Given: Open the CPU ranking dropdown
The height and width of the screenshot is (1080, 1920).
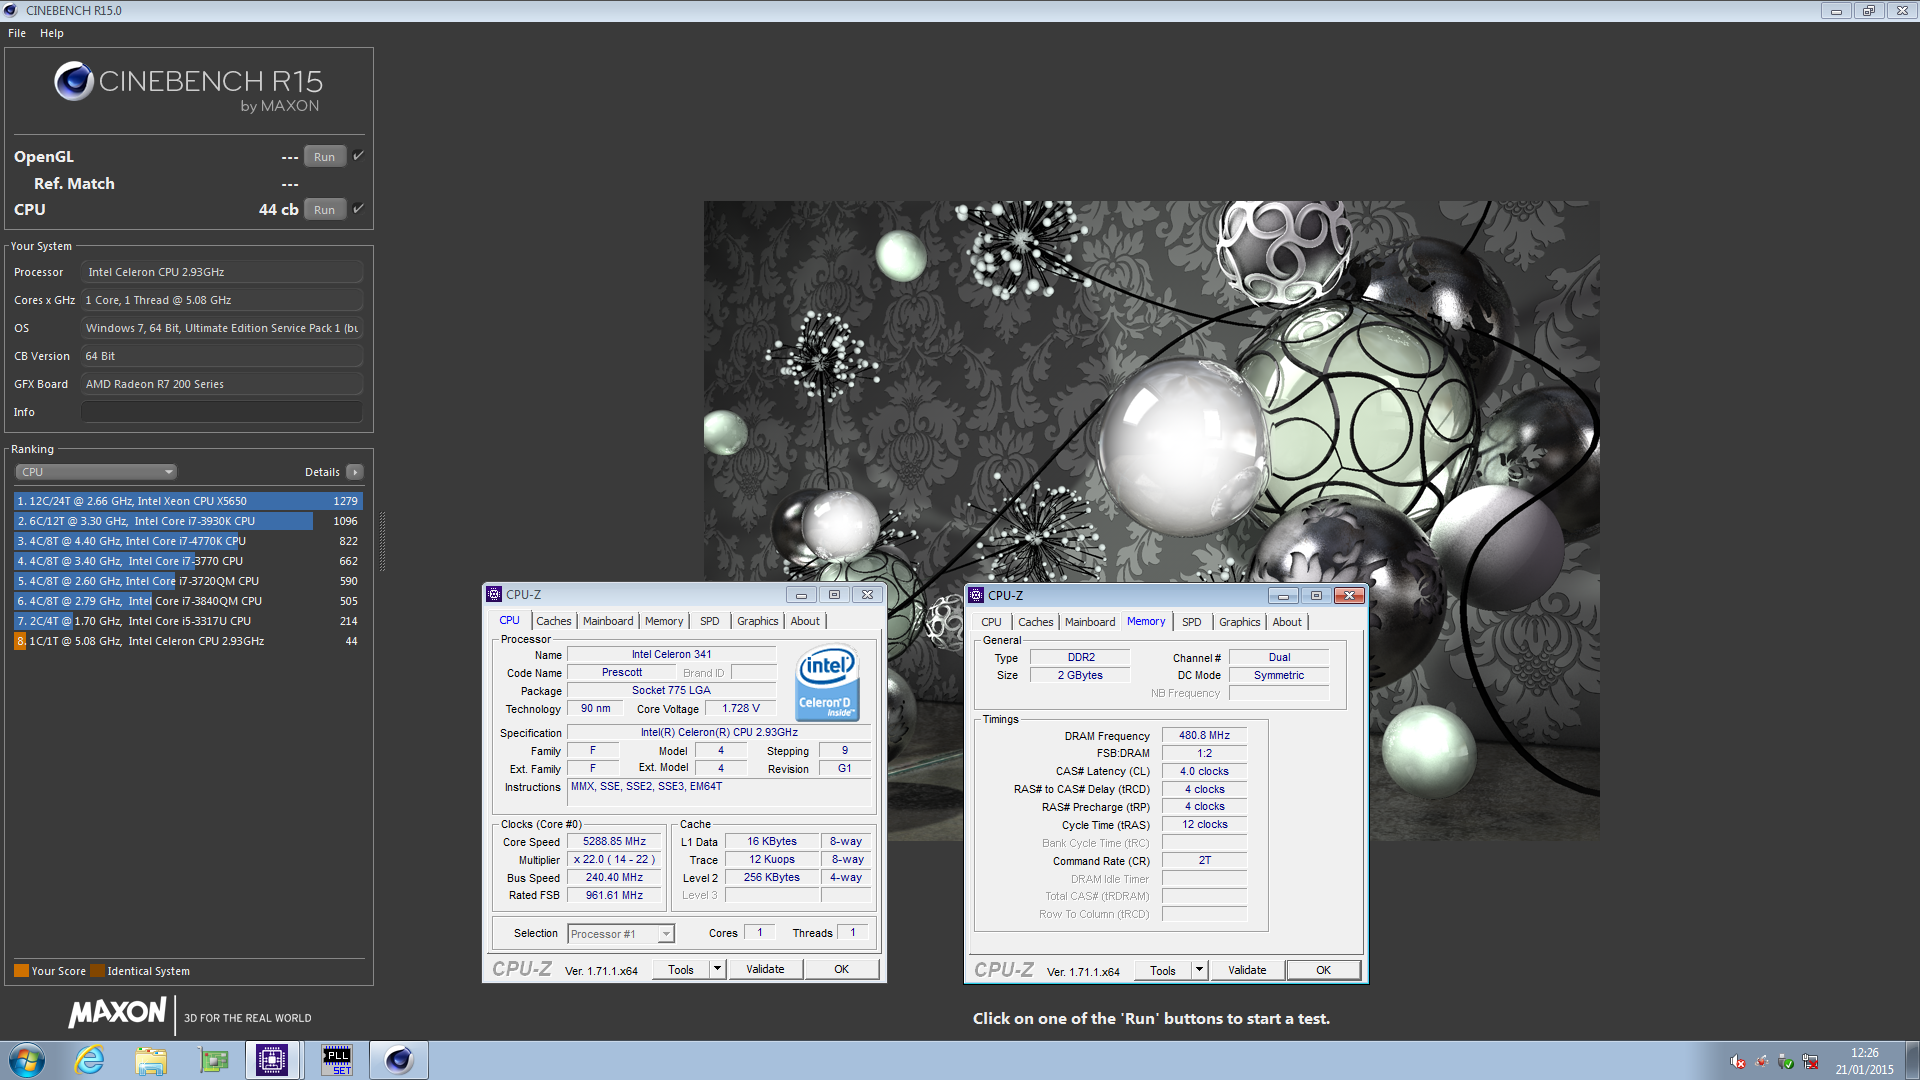Looking at the screenshot, I should point(97,472).
